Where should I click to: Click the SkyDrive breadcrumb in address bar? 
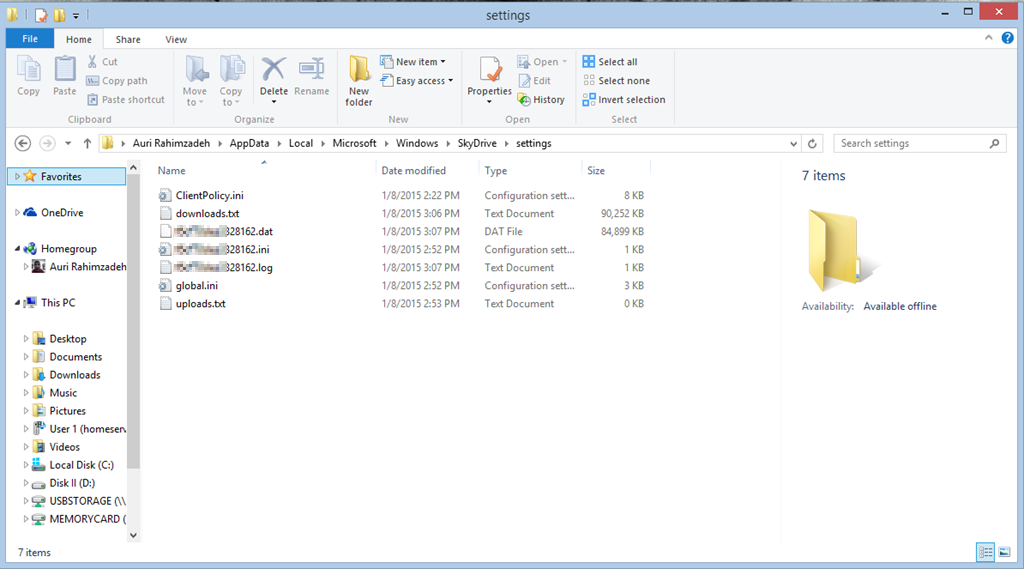click(477, 143)
